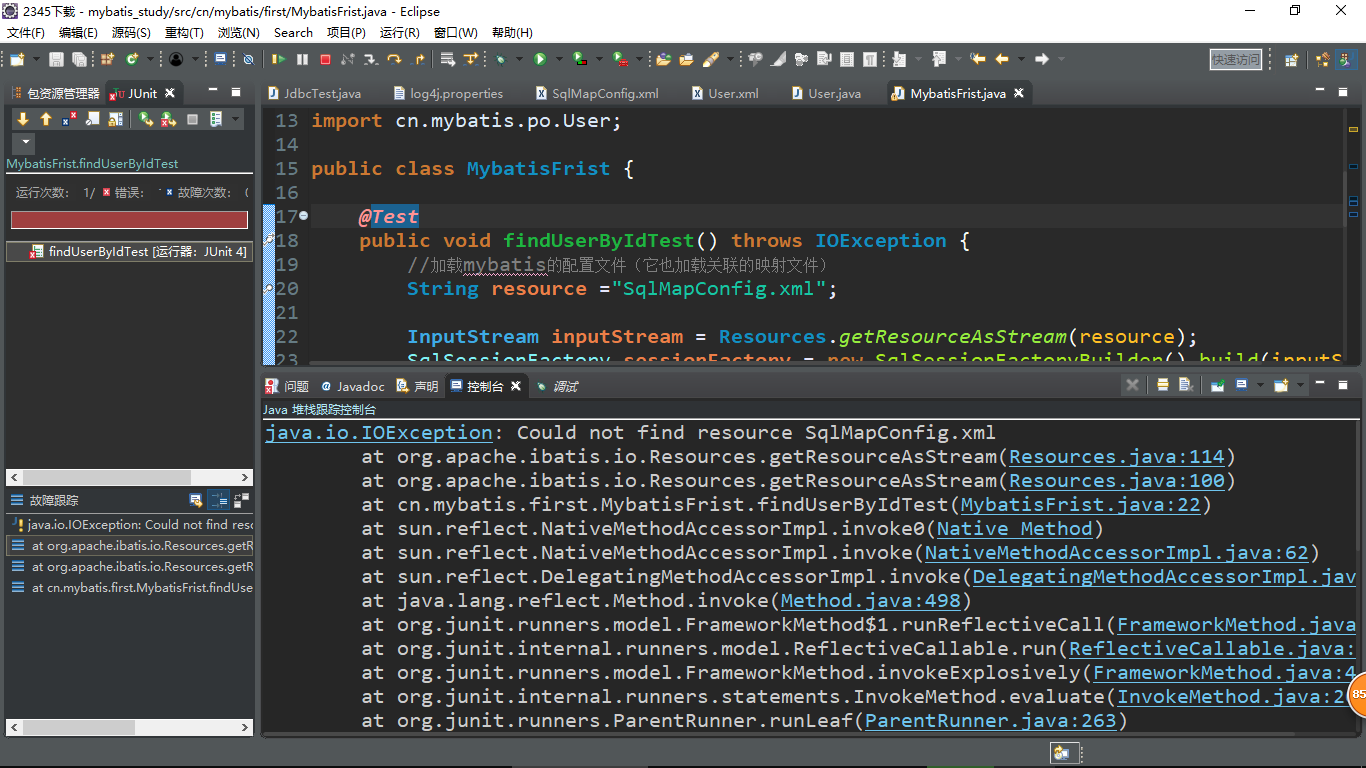Toggle Pin Console icon
The image size is (1366, 768).
tap(1218, 385)
